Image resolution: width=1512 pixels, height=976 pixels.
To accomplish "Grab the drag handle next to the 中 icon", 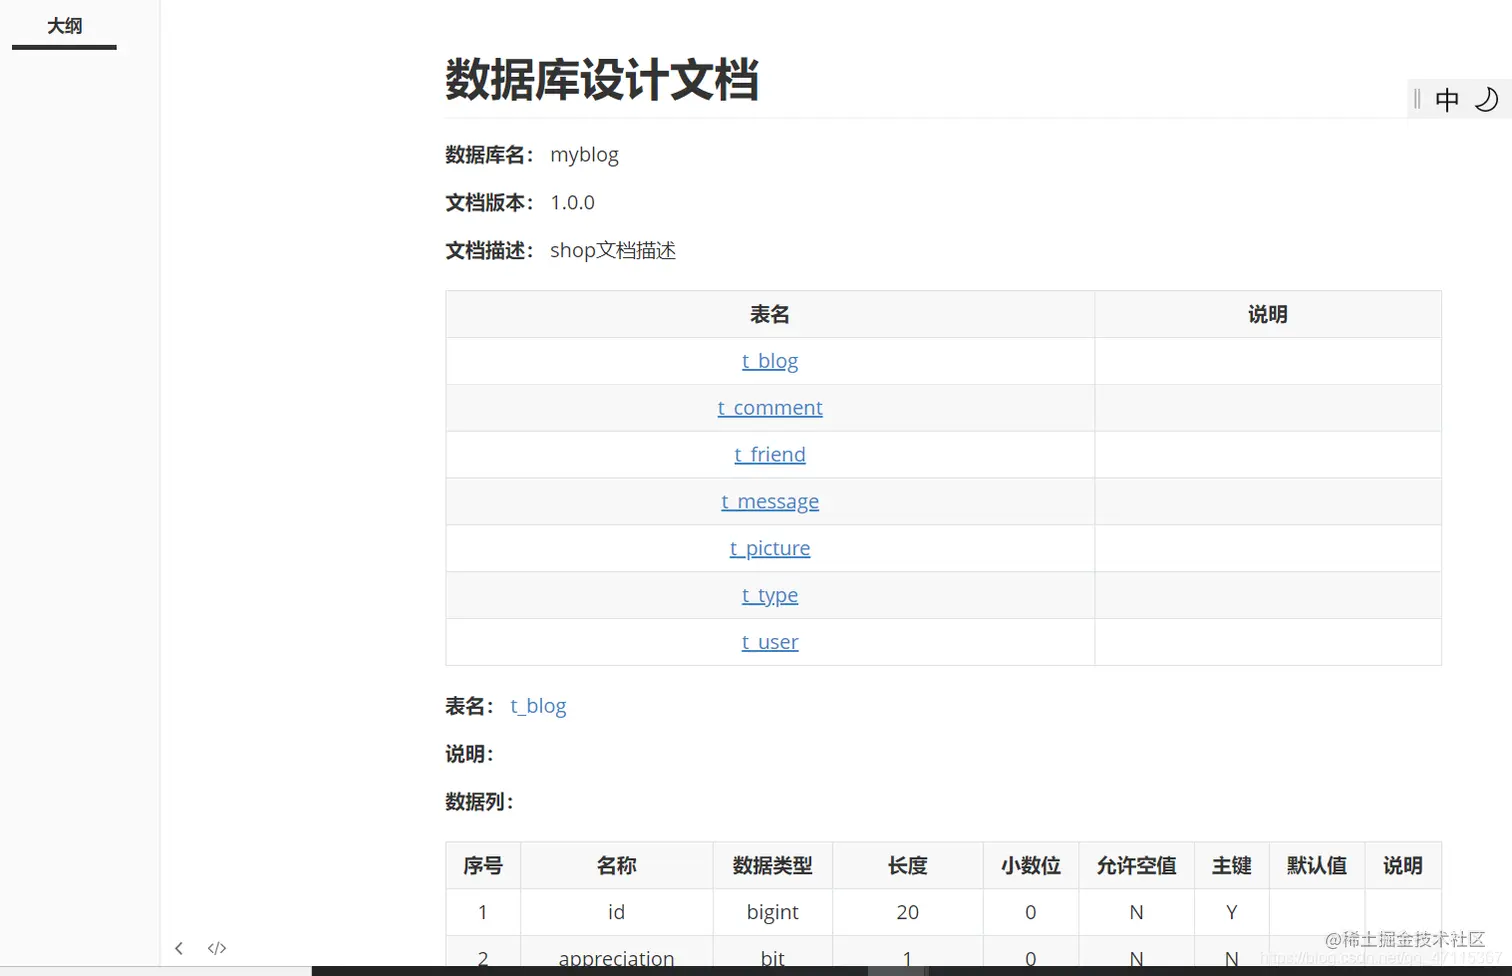I will pyautogui.click(x=1417, y=99).
